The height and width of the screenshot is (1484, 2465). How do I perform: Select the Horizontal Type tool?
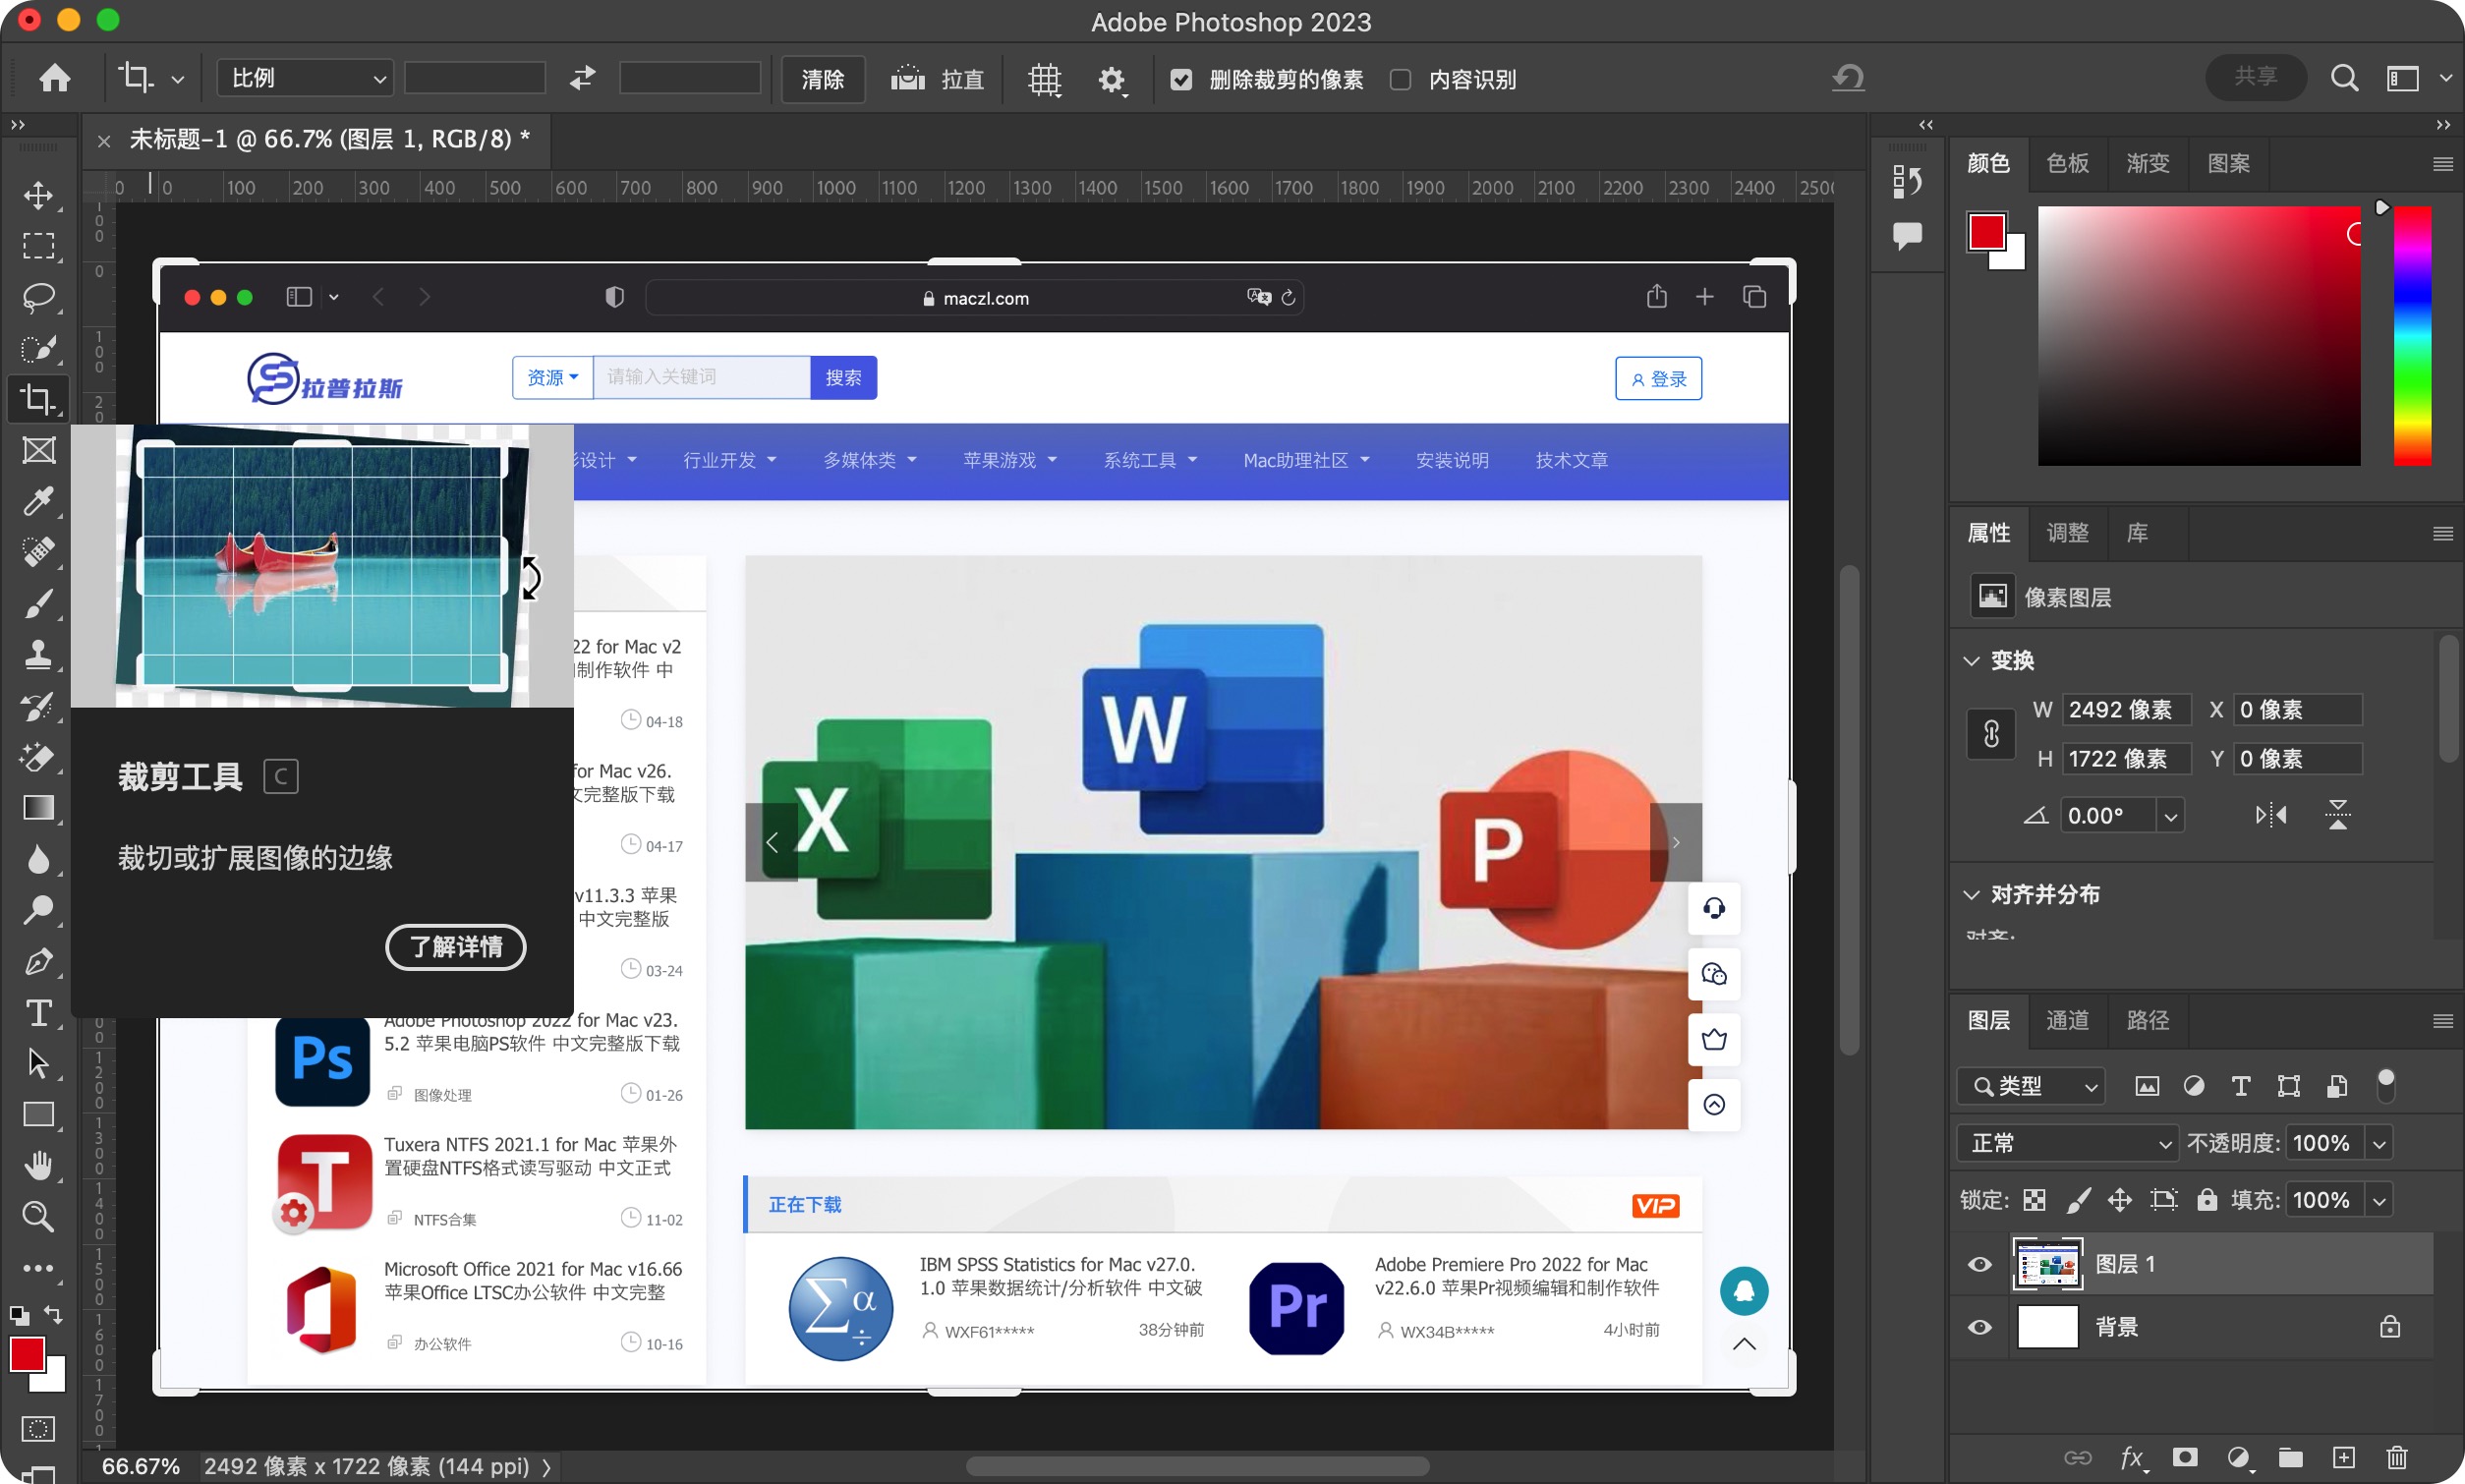coord(39,1013)
